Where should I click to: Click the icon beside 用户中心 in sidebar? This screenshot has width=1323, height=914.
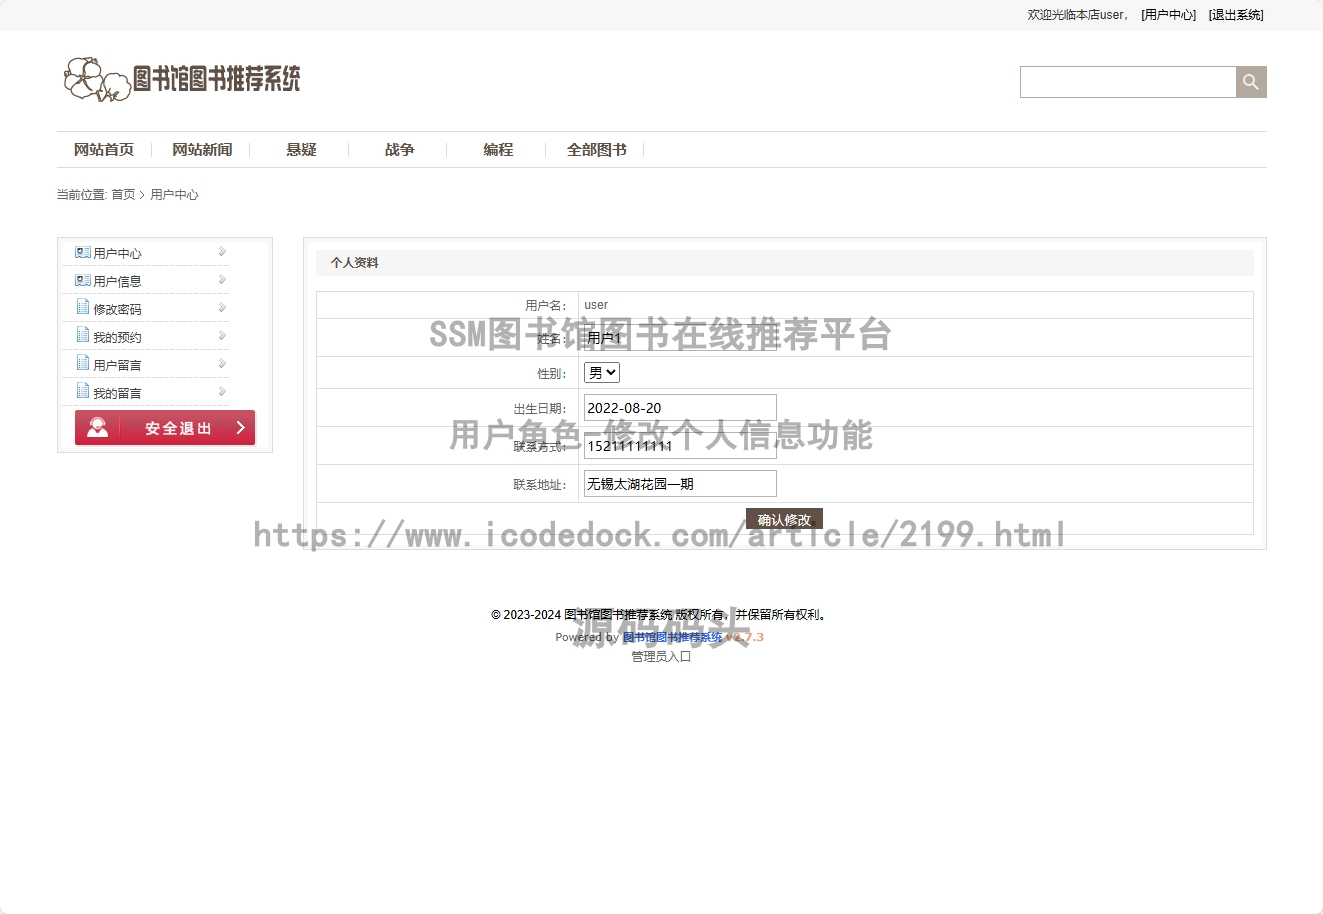[x=83, y=253]
